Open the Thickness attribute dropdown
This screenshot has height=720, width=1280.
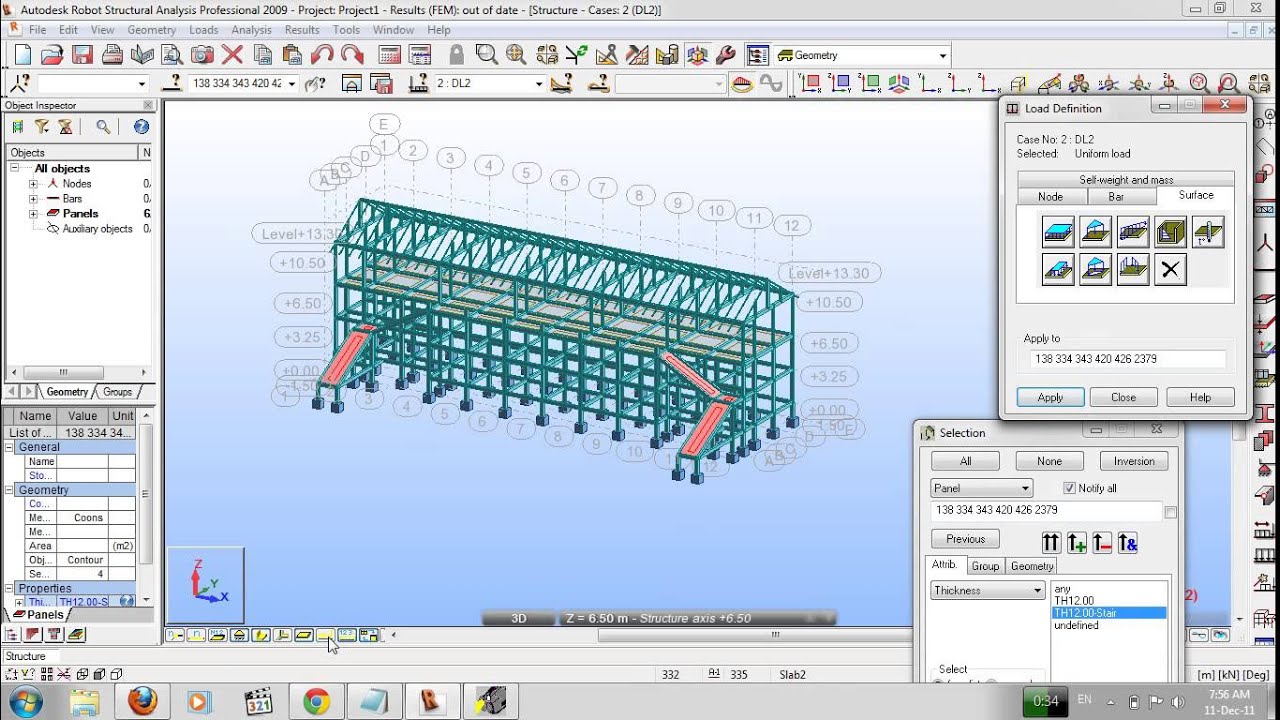point(988,590)
